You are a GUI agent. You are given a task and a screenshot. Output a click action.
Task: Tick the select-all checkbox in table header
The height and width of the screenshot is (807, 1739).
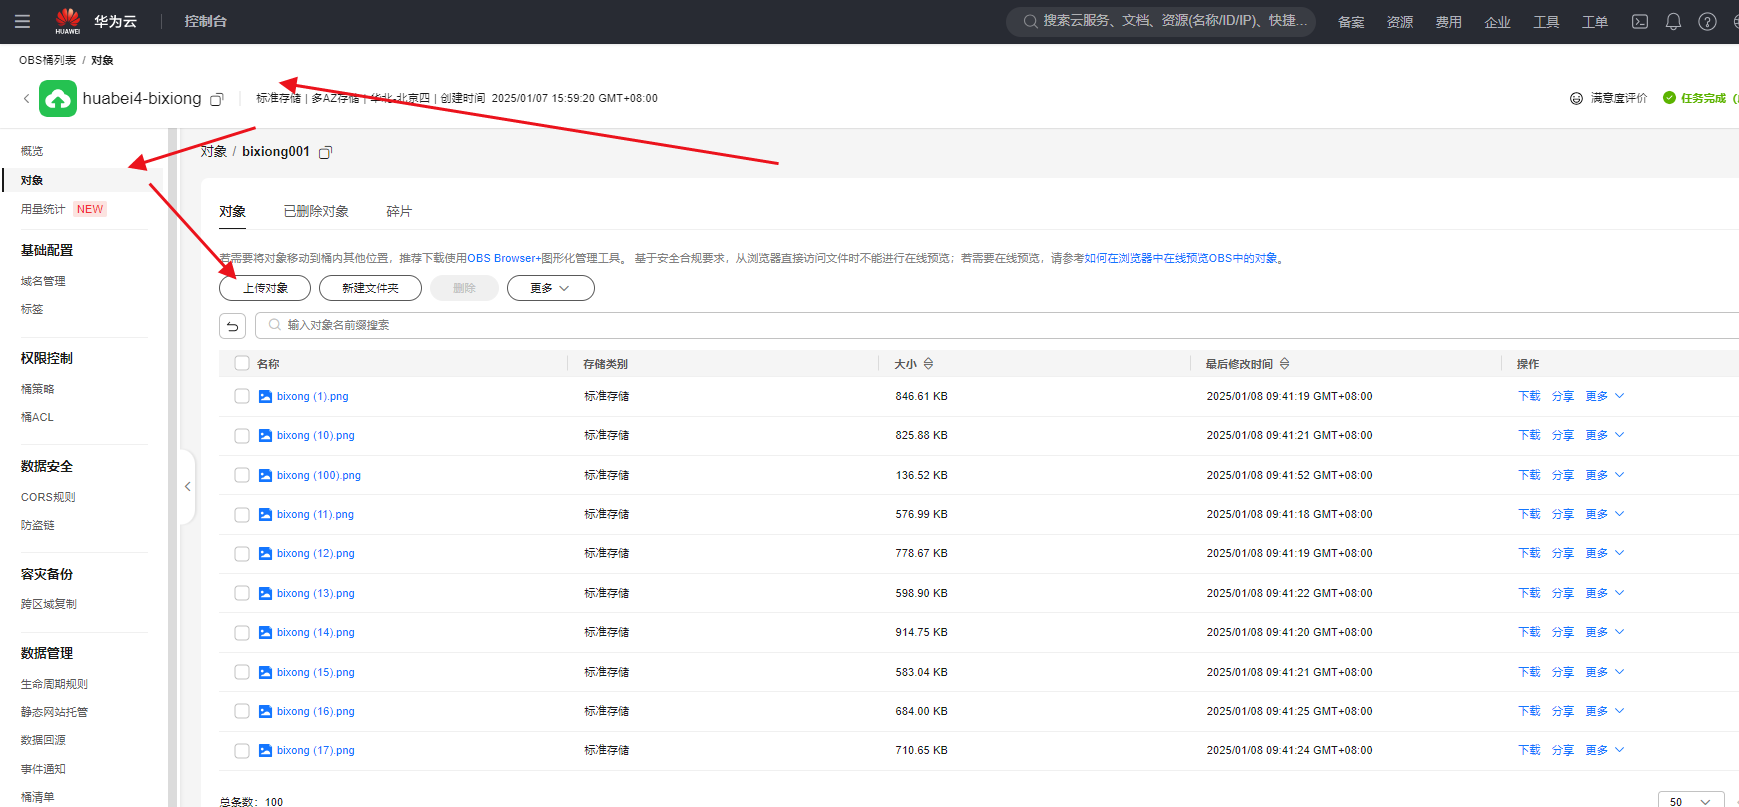(x=242, y=364)
